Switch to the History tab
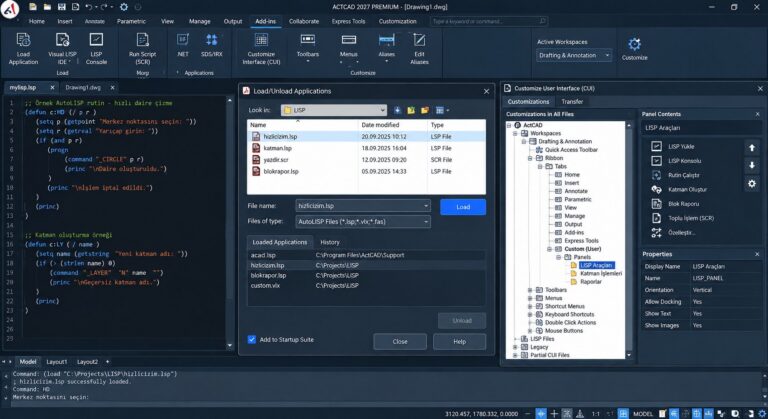Image resolution: width=768 pixels, height=419 pixels. tap(330, 242)
